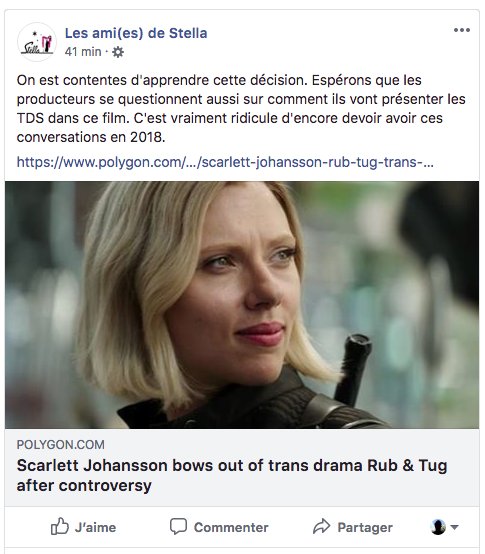Click the thumbs-up J'aime icon
The image size is (485, 554).
[59, 526]
